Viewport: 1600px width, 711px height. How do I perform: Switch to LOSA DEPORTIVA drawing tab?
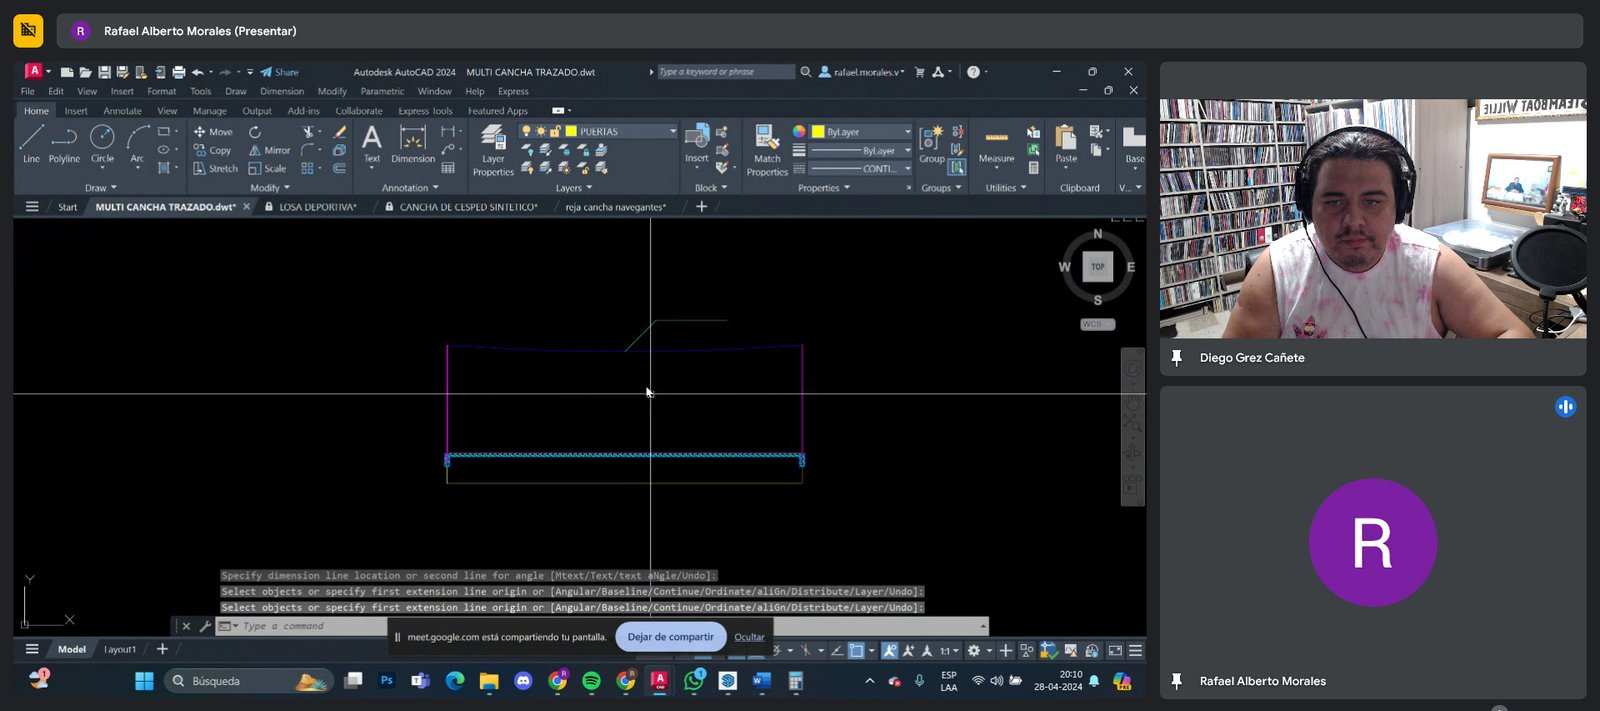(317, 207)
